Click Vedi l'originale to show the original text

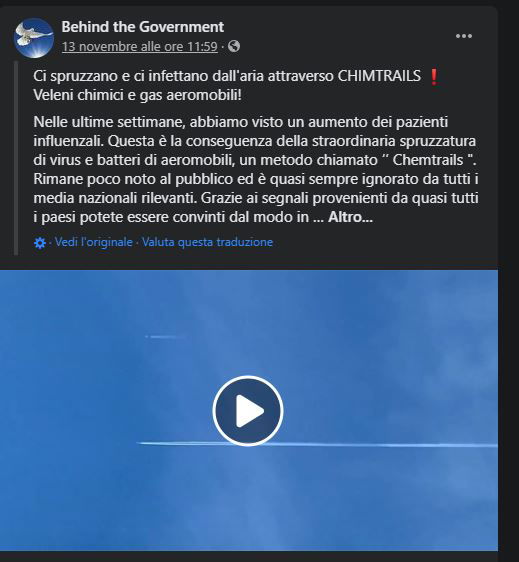pyautogui.click(x=94, y=242)
